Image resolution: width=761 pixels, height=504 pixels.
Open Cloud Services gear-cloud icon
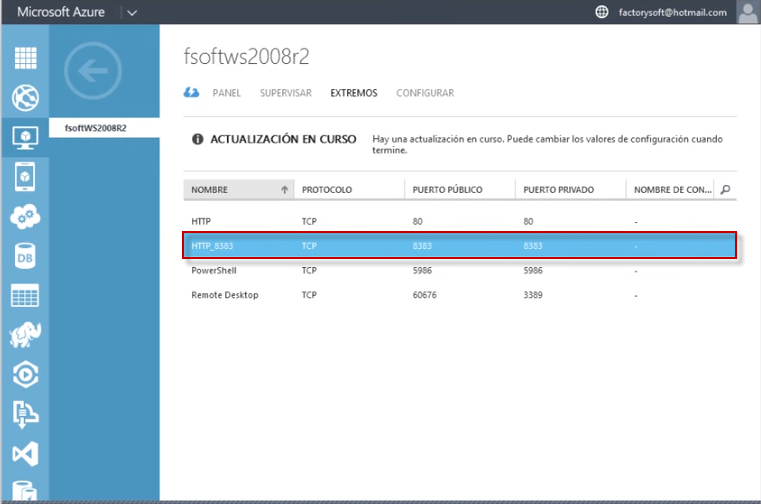point(24,217)
